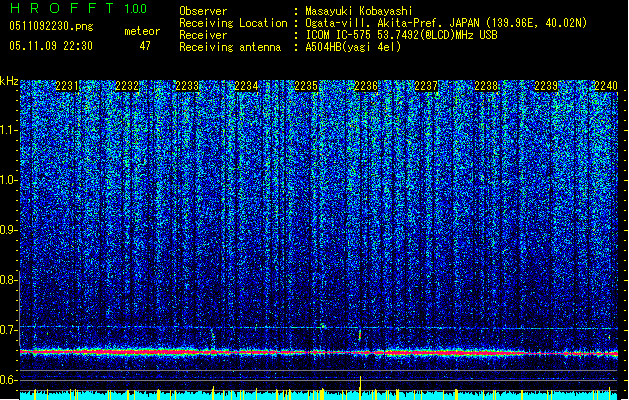Click the date stamp 05.11.09 22:30

click(51, 46)
